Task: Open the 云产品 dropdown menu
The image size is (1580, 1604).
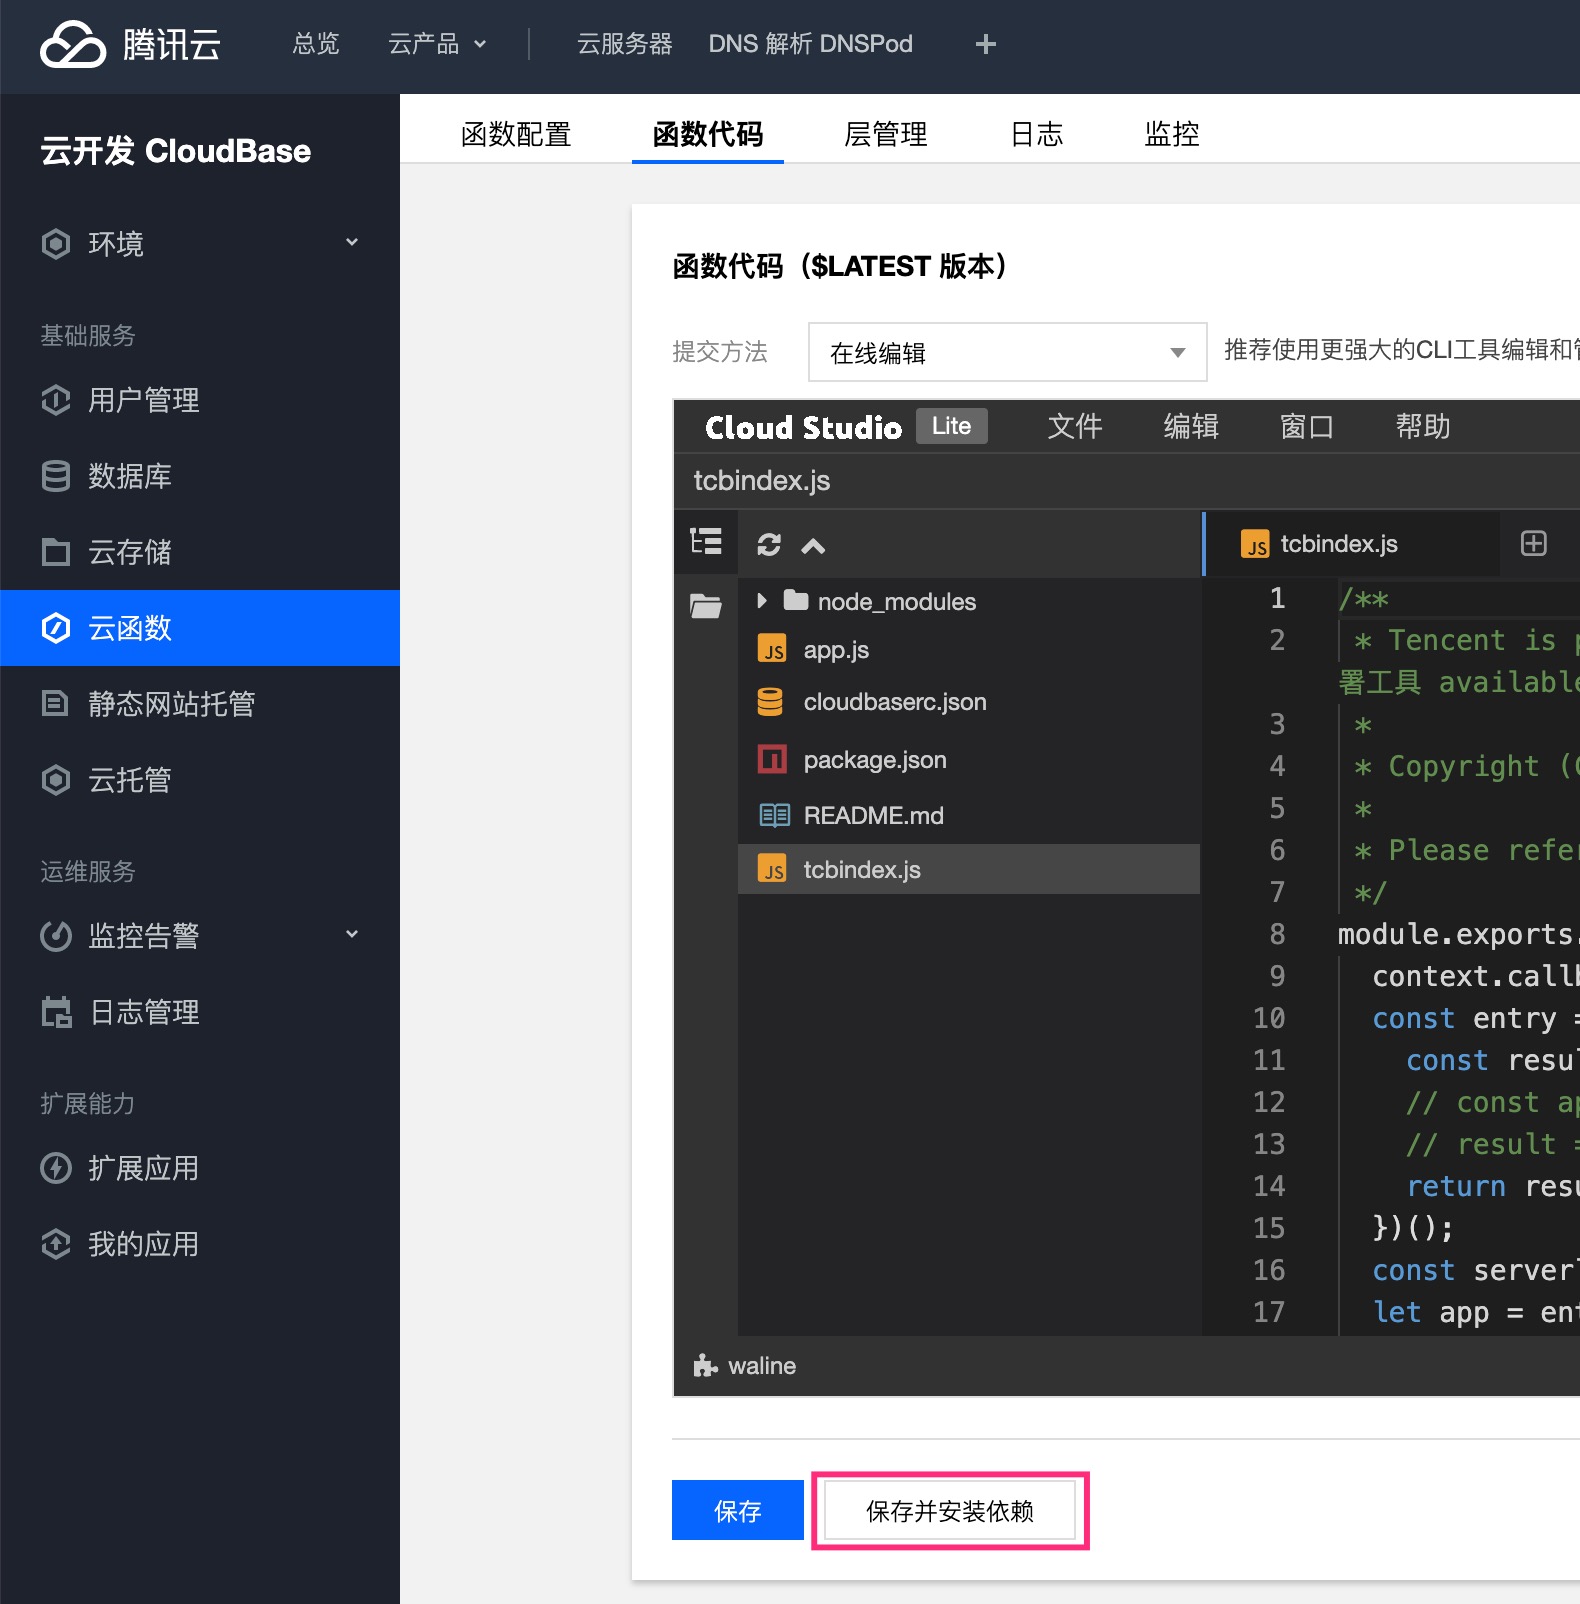Action: 437,44
